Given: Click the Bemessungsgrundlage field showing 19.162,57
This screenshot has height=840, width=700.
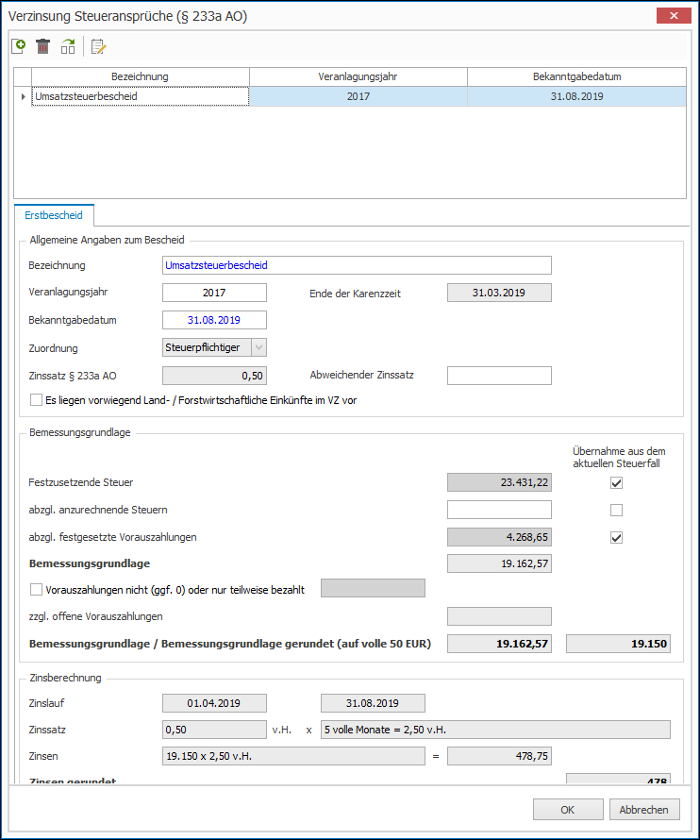Looking at the screenshot, I should (499, 564).
